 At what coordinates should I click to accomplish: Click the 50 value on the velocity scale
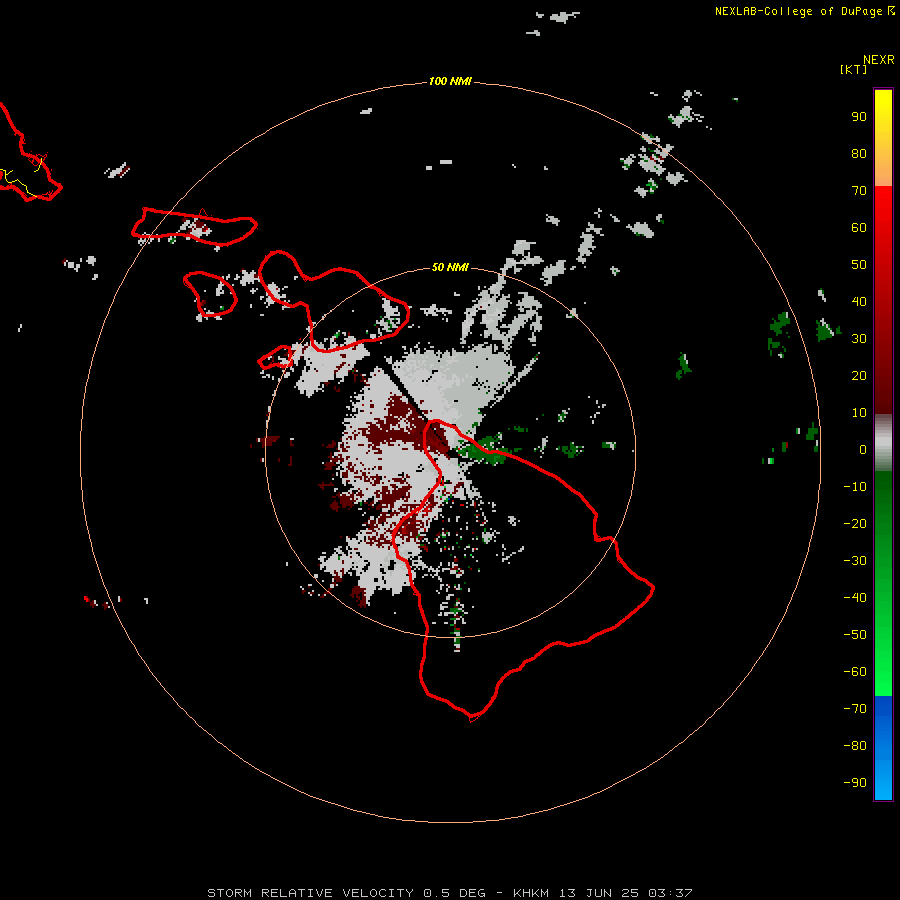[859, 265]
